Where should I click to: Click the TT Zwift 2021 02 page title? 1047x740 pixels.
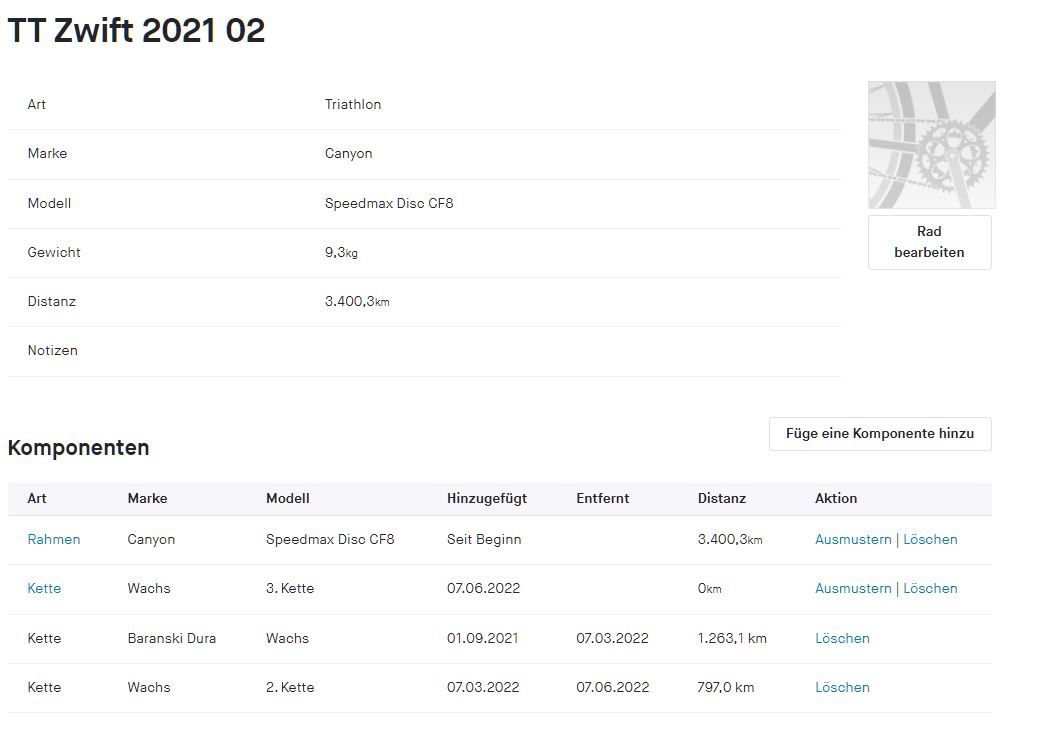137,31
